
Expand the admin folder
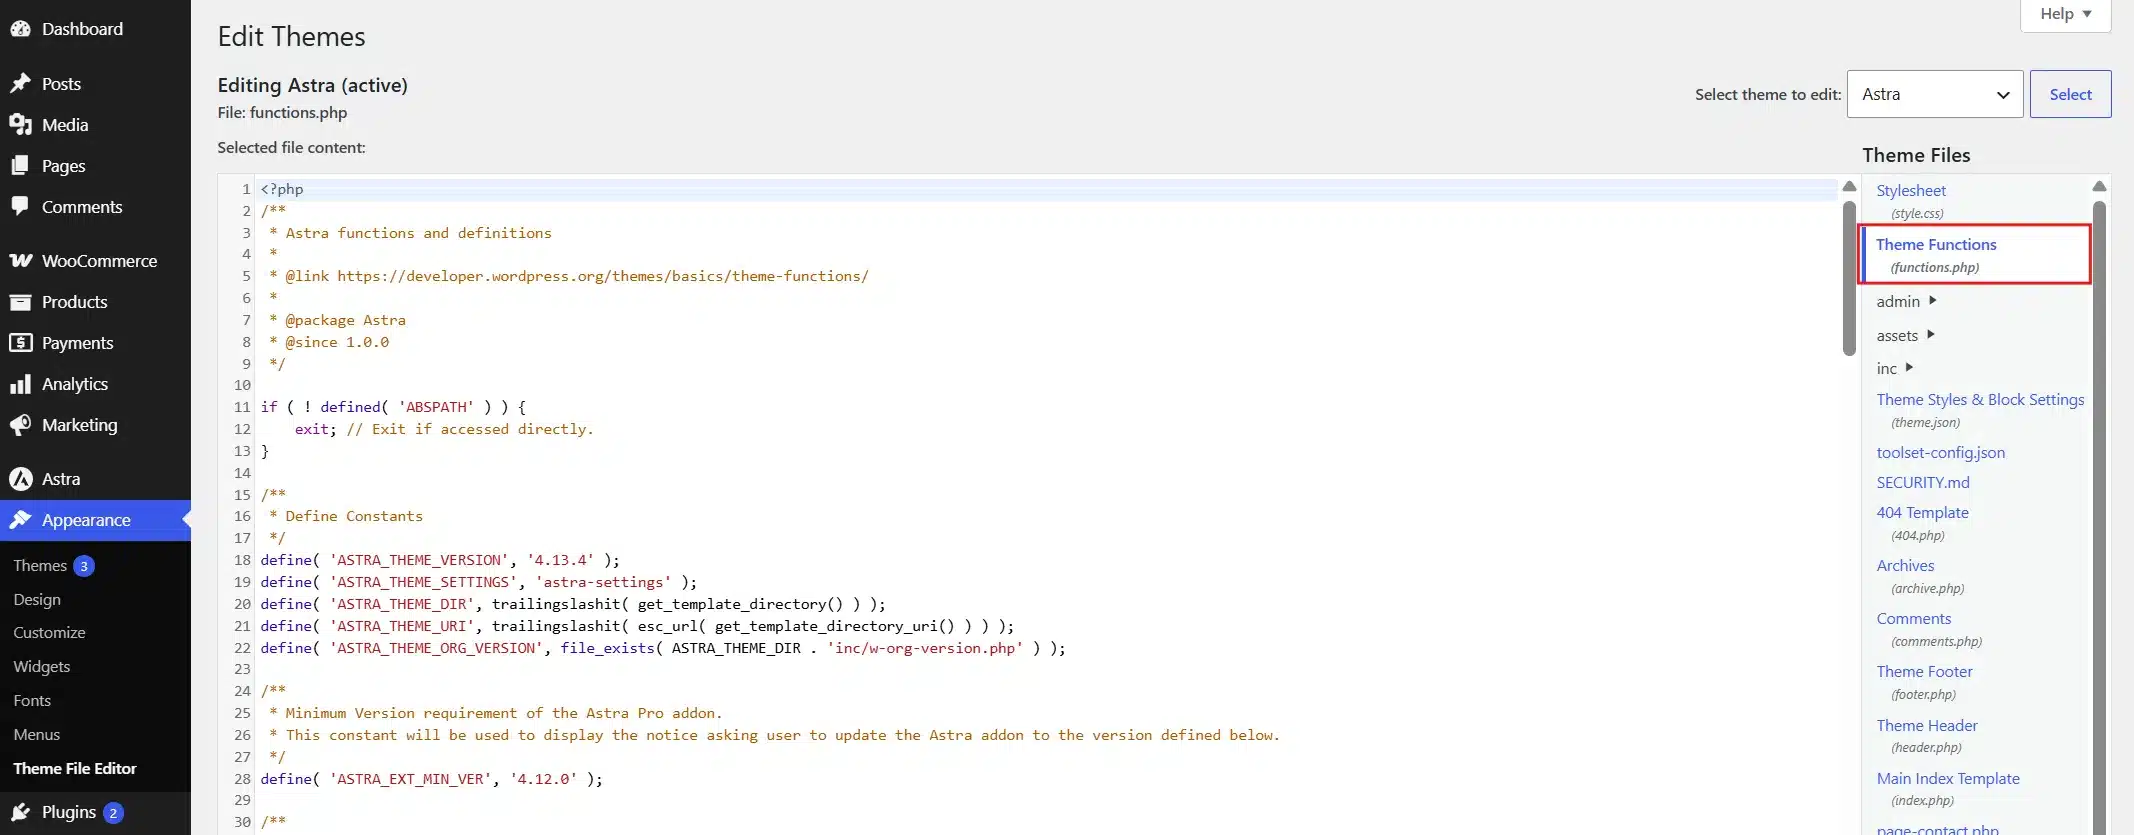[x=1906, y=301]
